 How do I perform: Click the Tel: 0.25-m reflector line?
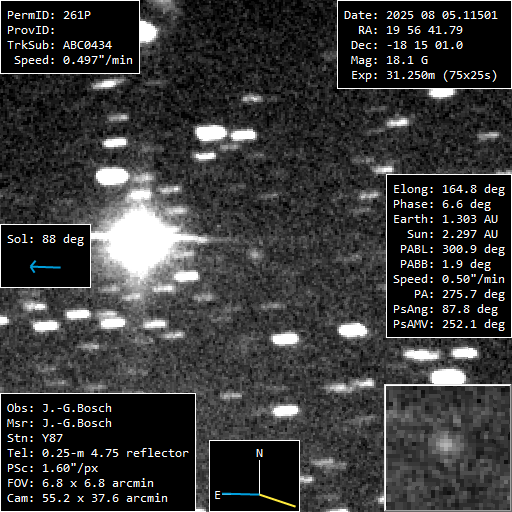98,453
